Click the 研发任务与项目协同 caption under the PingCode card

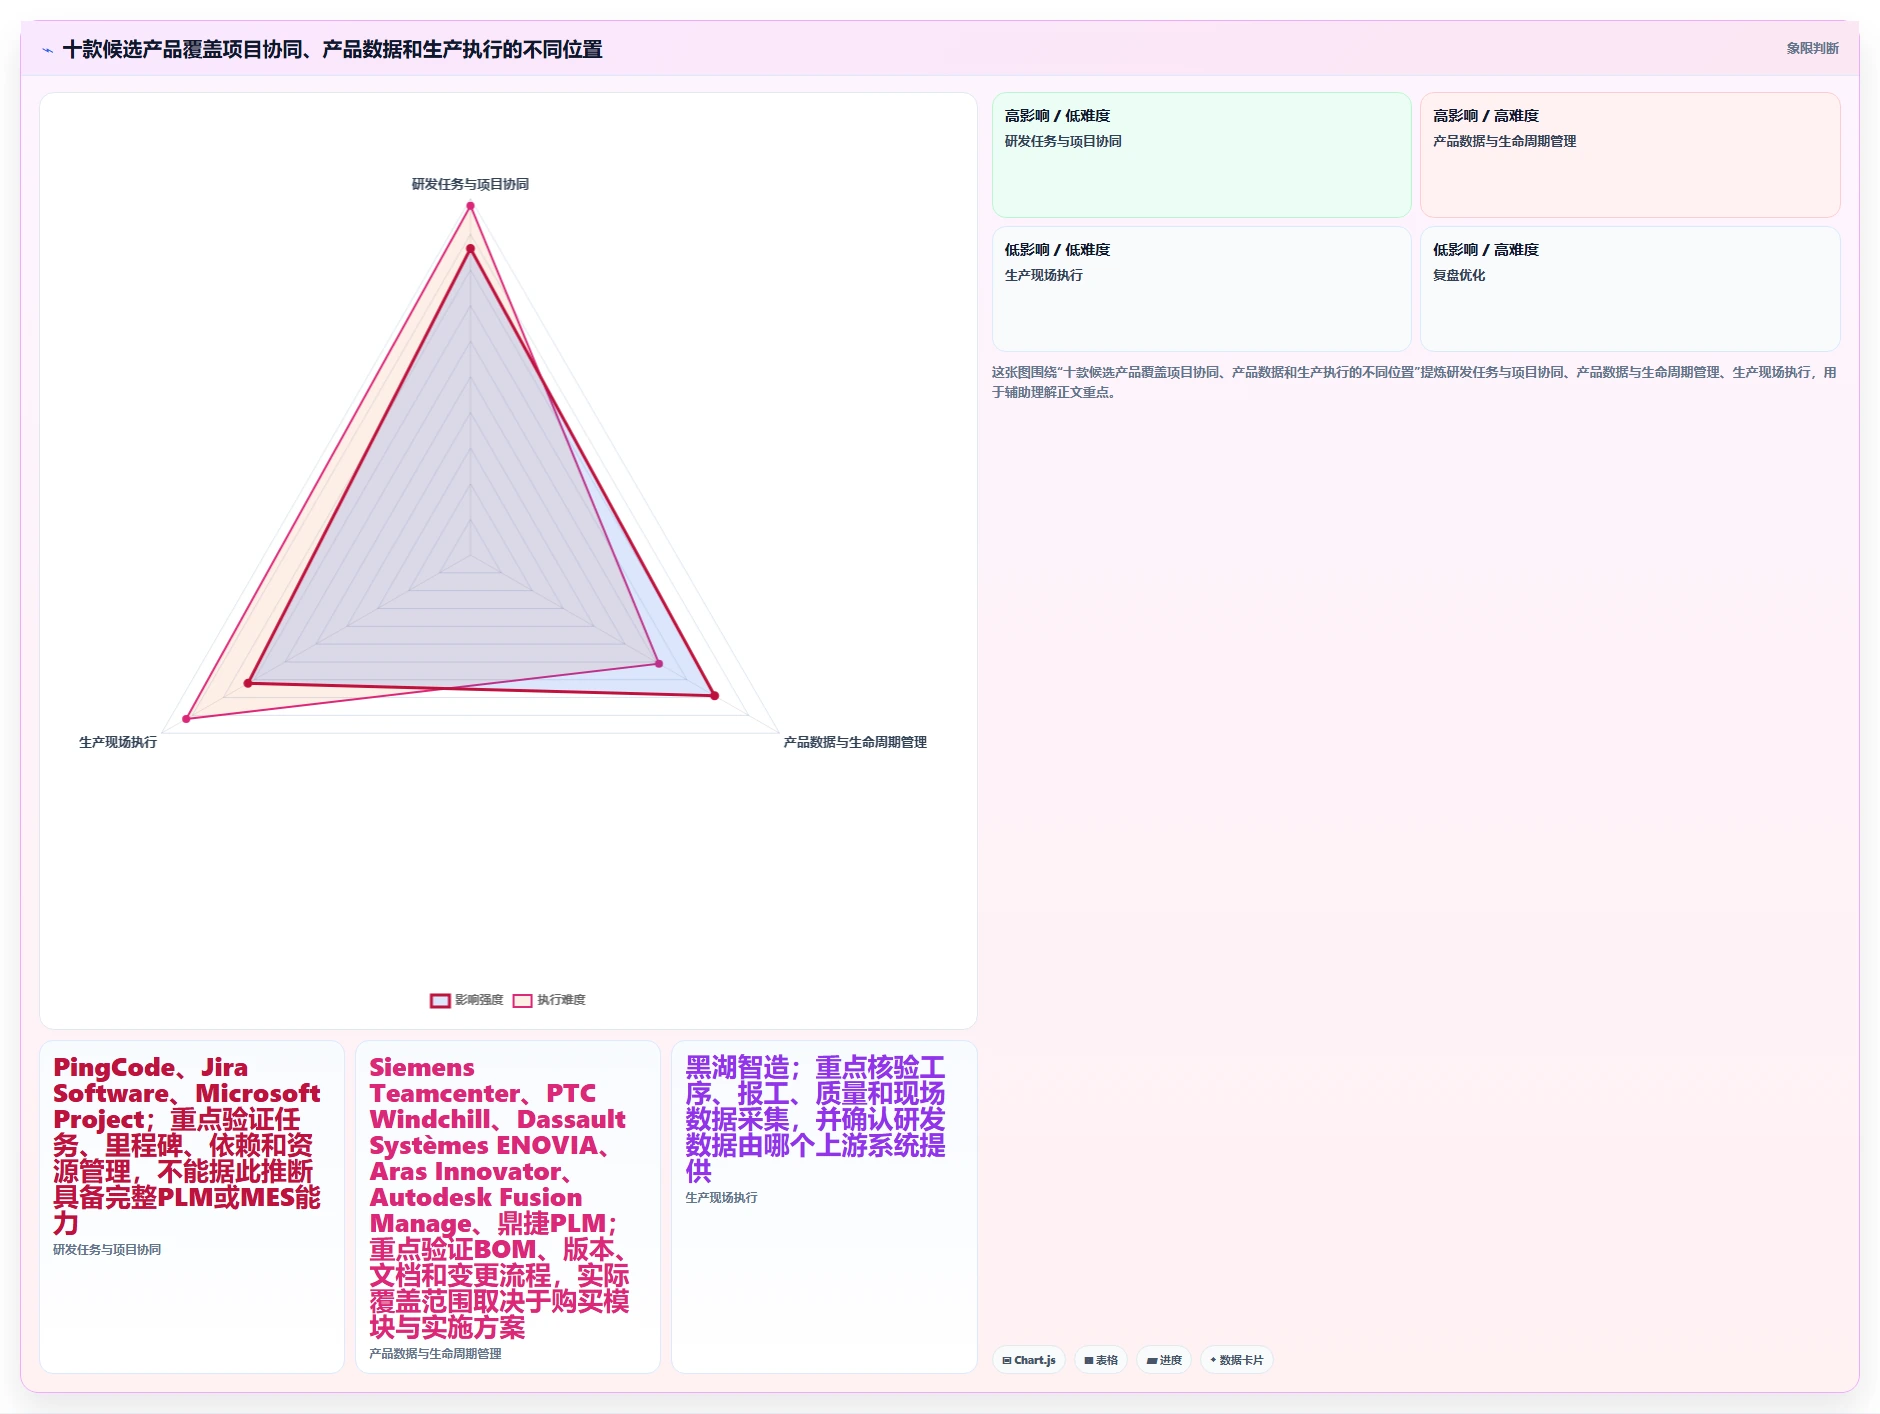click(107, 1250)
